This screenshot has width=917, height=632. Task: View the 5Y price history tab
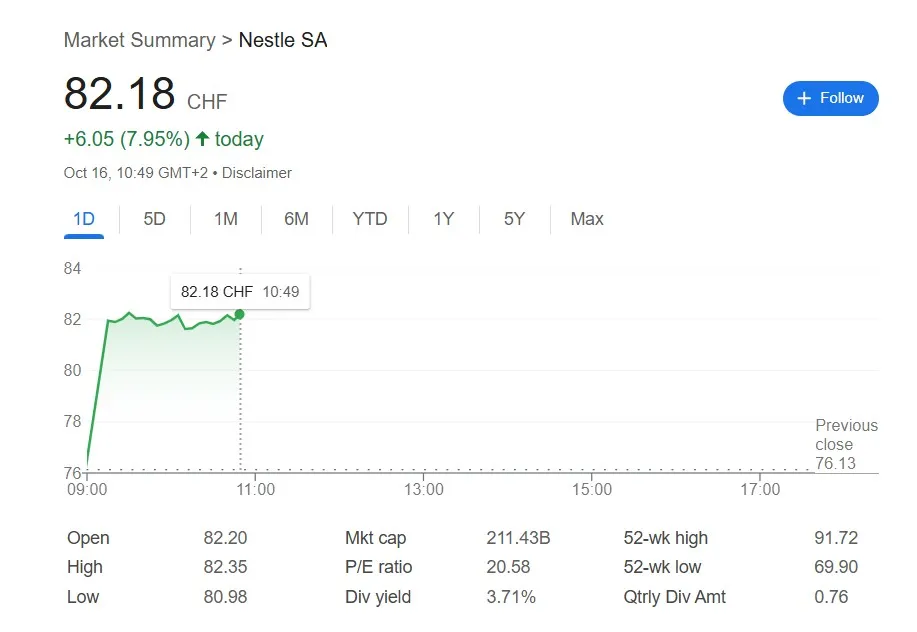click(514, 219)
